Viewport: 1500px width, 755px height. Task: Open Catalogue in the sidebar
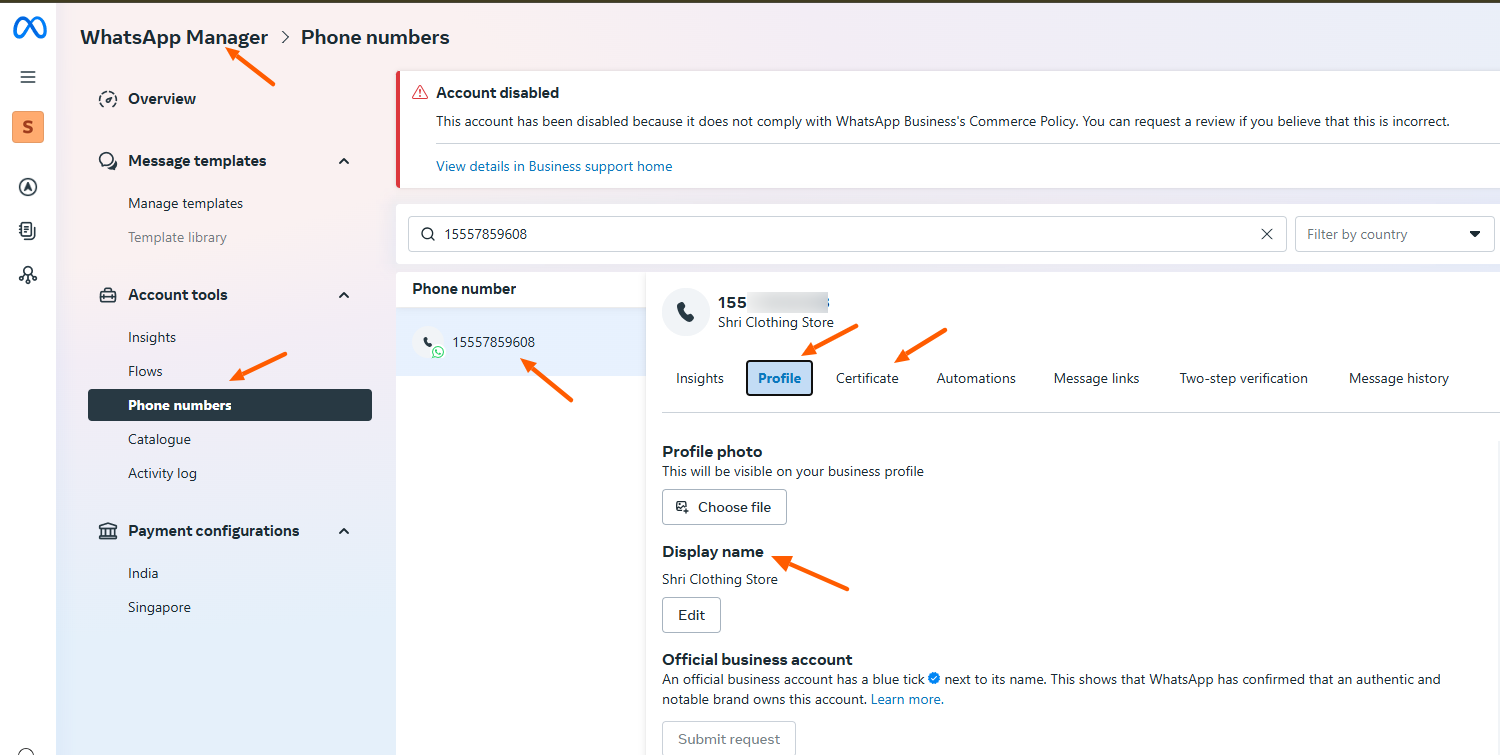pos(159,439)
